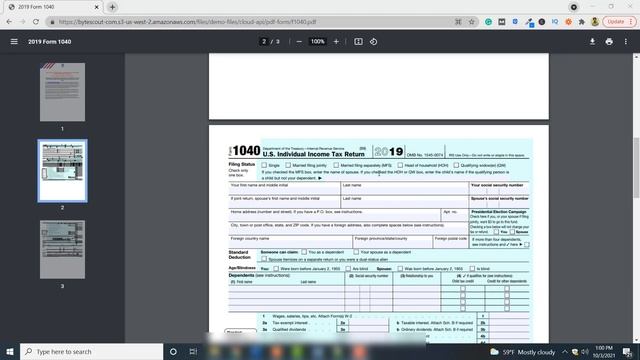Click the fit to page icon
640x360 pixels.
click(x=358, y=42)
